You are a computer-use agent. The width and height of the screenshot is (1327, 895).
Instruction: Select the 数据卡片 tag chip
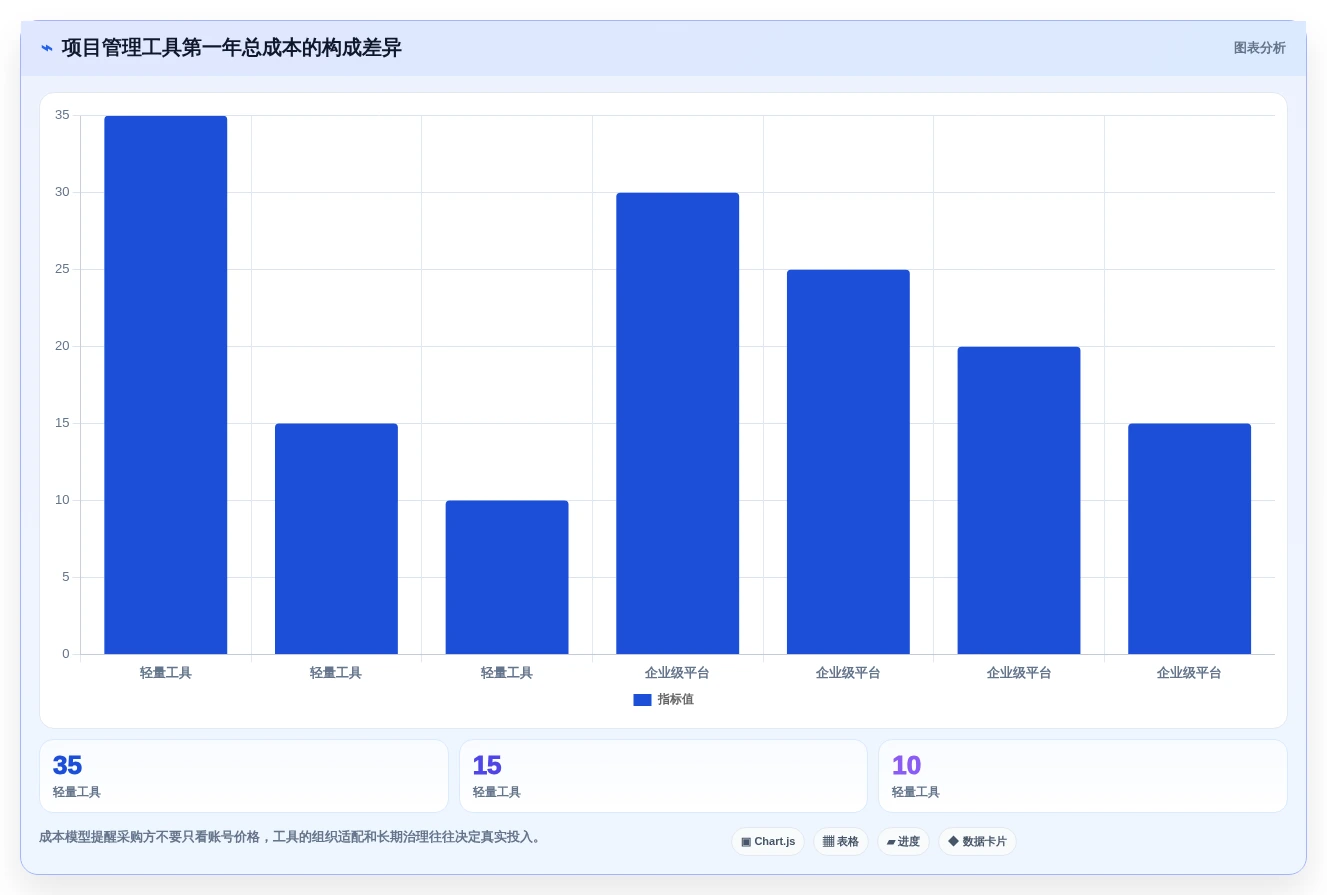coord(977,842)
